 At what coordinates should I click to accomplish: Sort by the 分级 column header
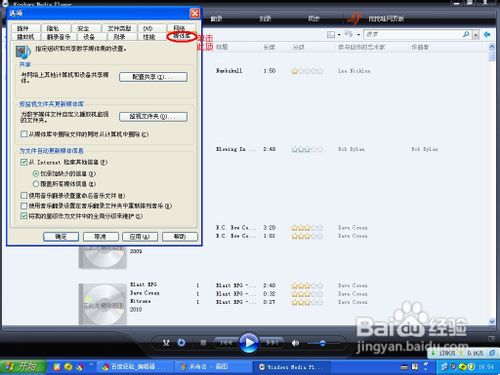(298, 47)
